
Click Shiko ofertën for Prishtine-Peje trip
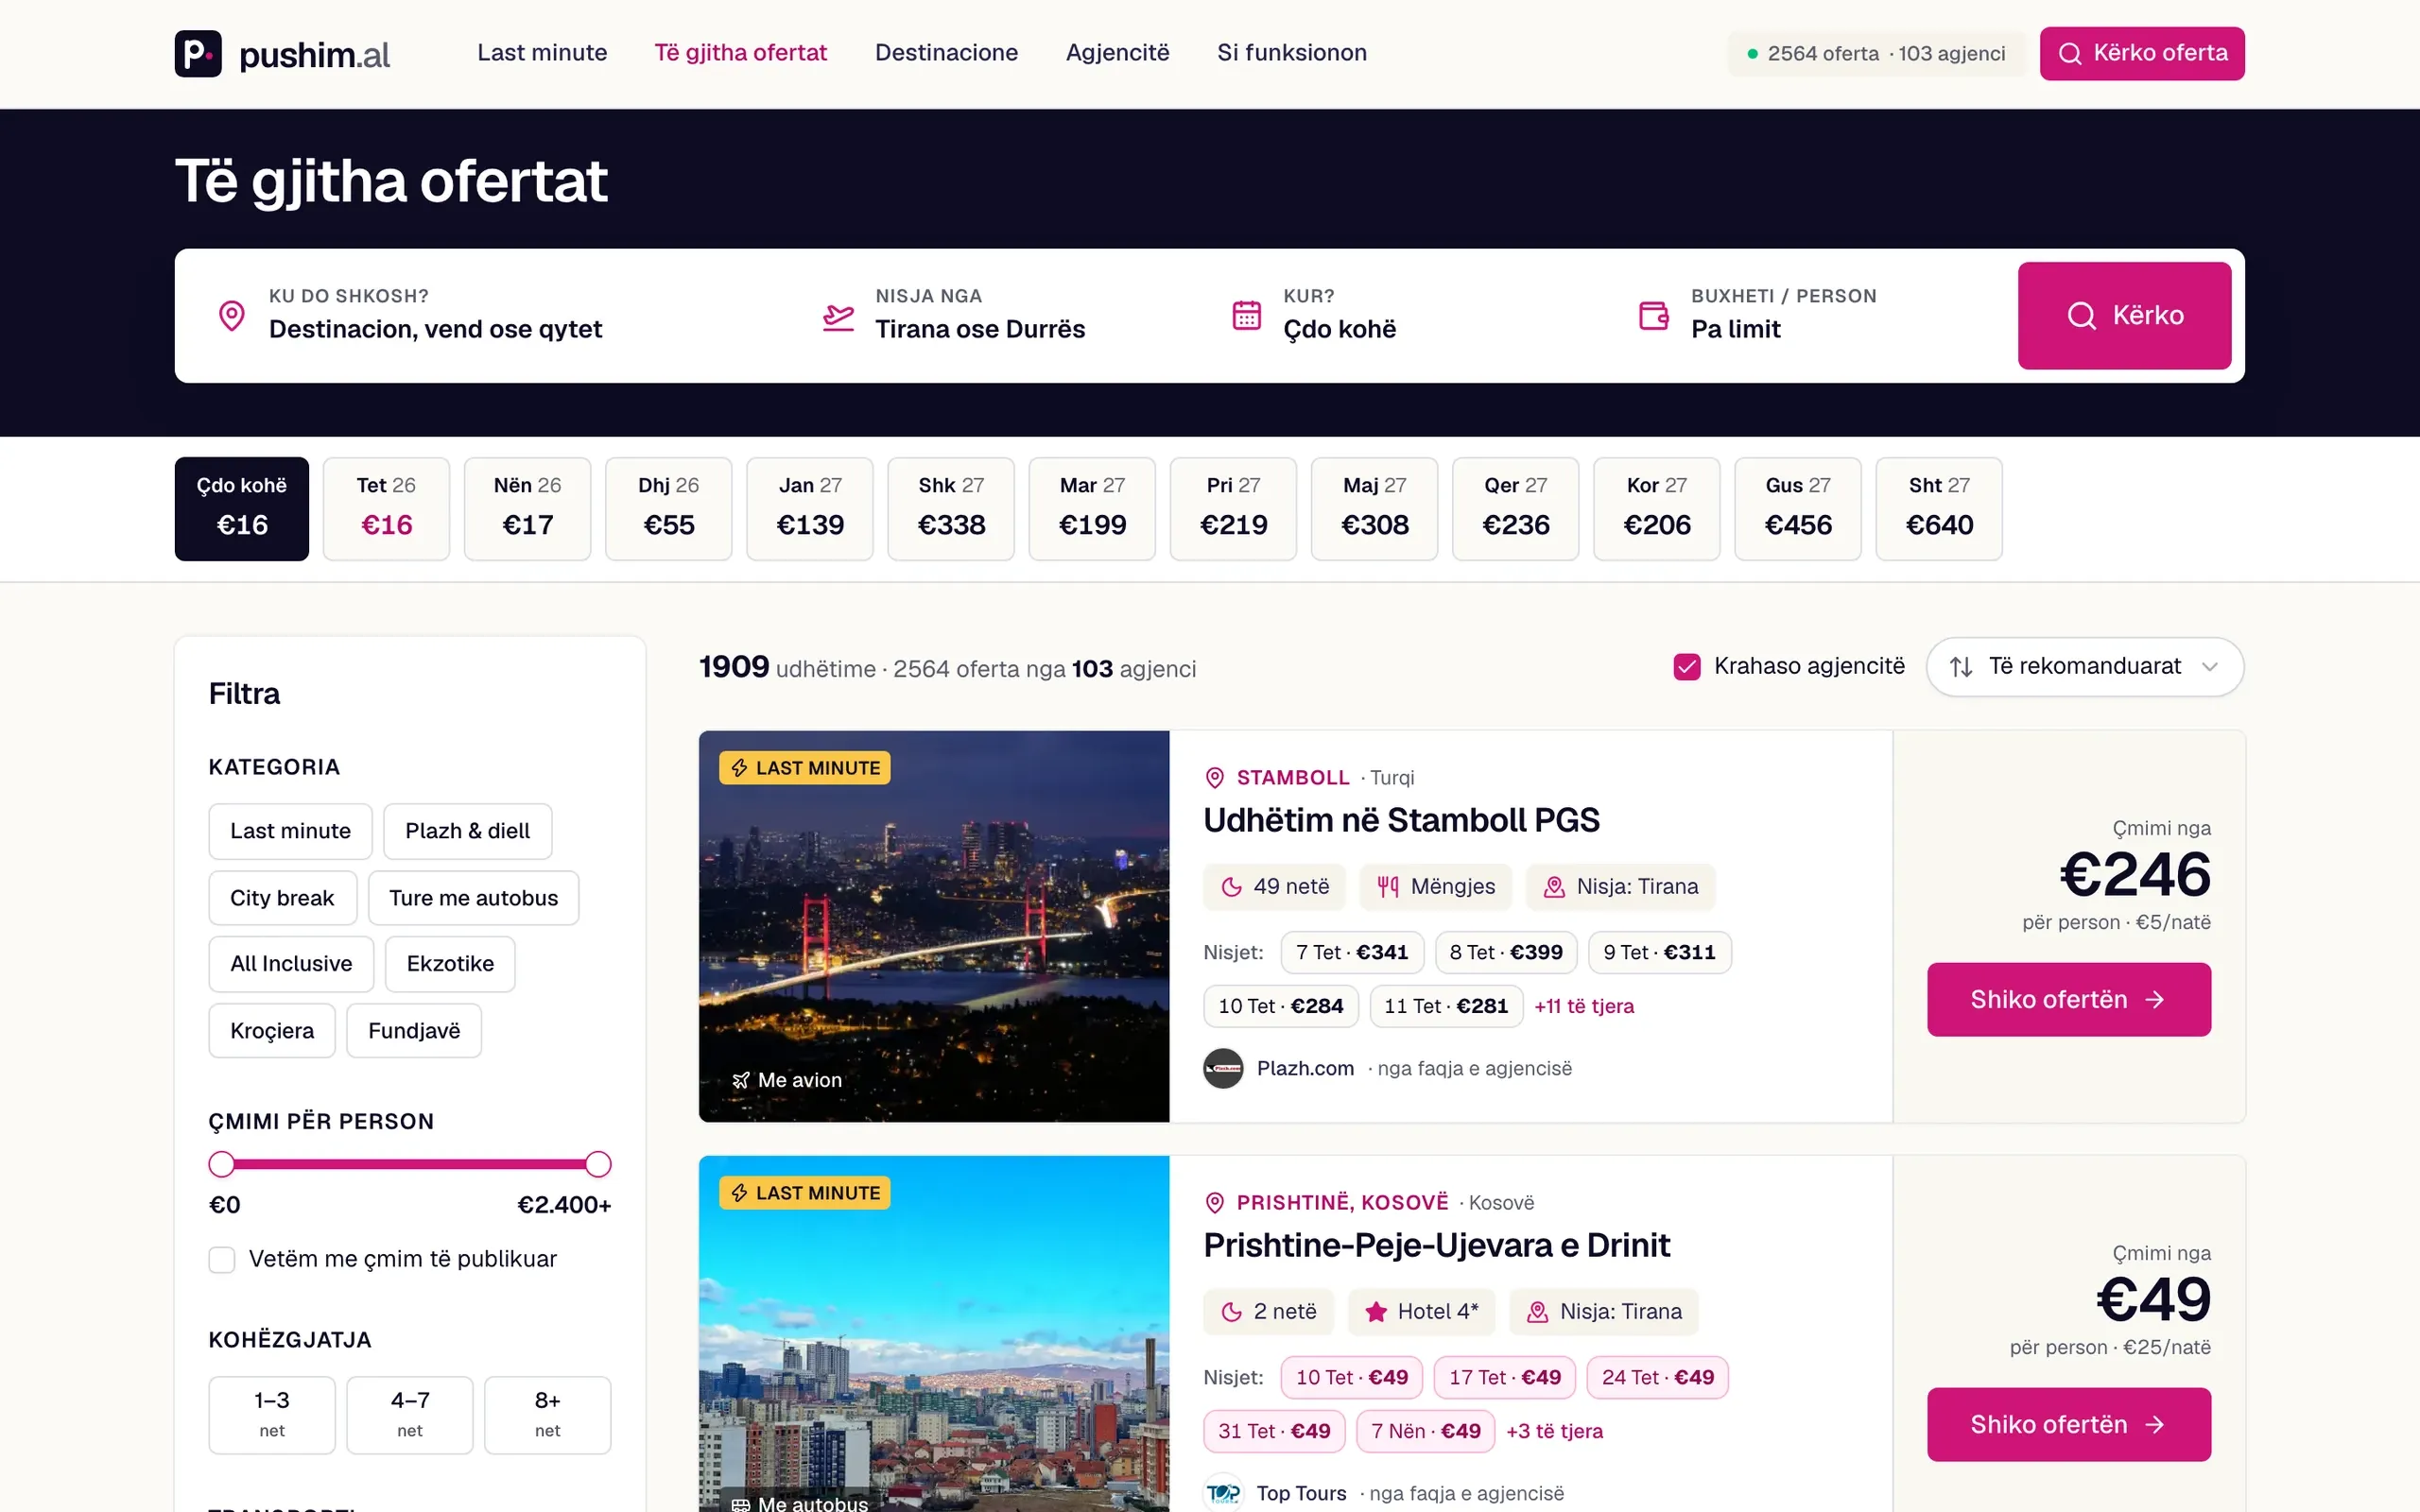[2069, 1425]
